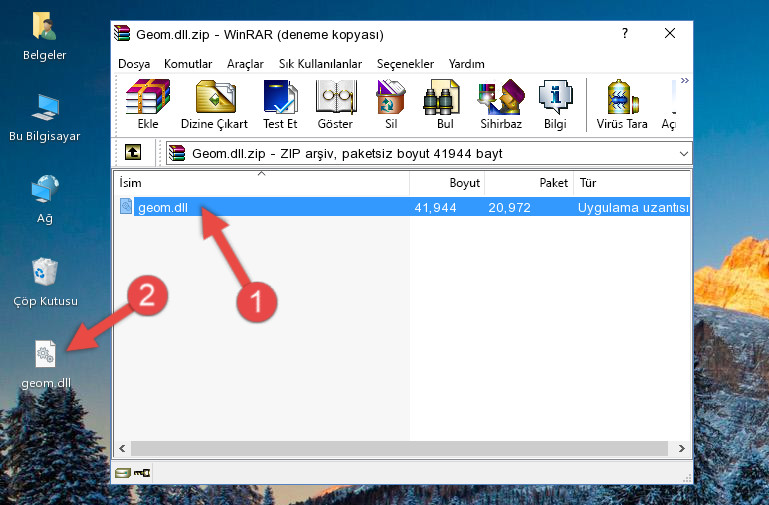This screenshot has width=769, height=505.
Task: Sort by the Boyut column header
Action: click(x=447, y=183)
